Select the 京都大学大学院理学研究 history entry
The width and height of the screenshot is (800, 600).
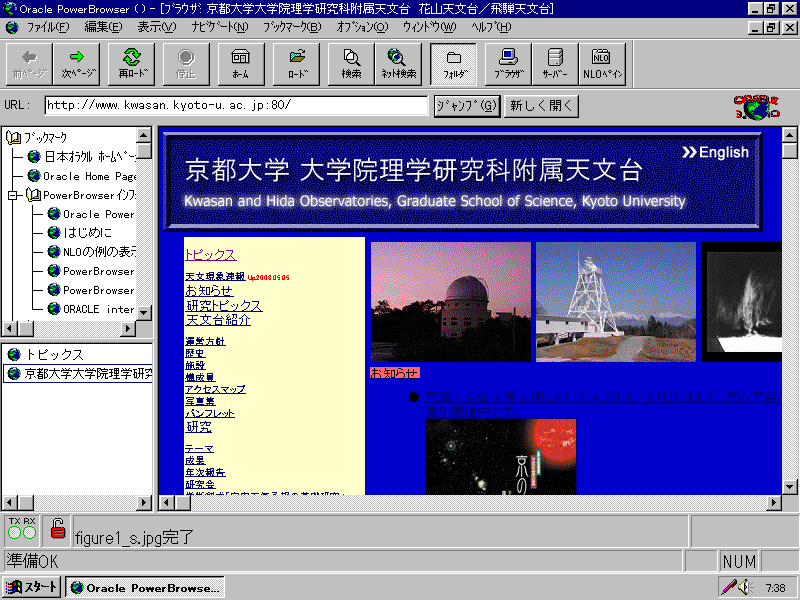(80, 374)
